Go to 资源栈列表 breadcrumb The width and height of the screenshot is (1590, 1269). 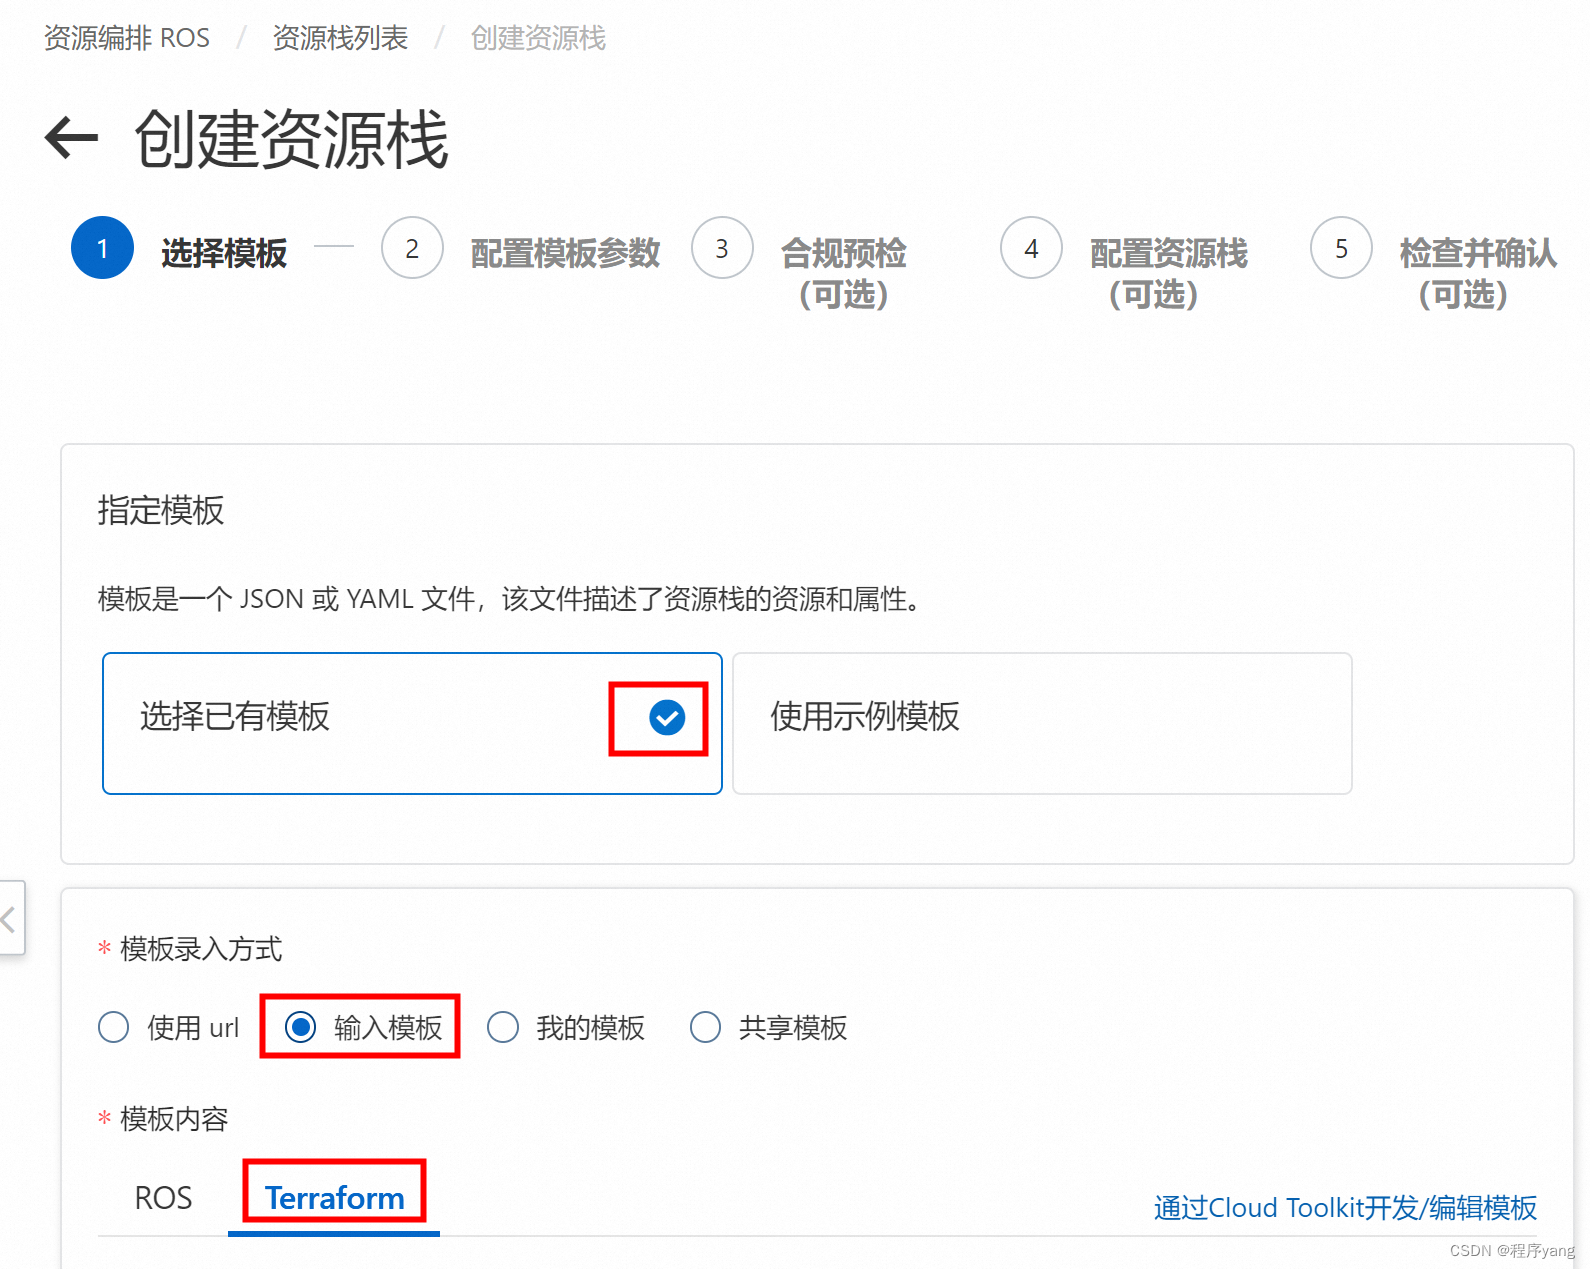pos(340,38)
